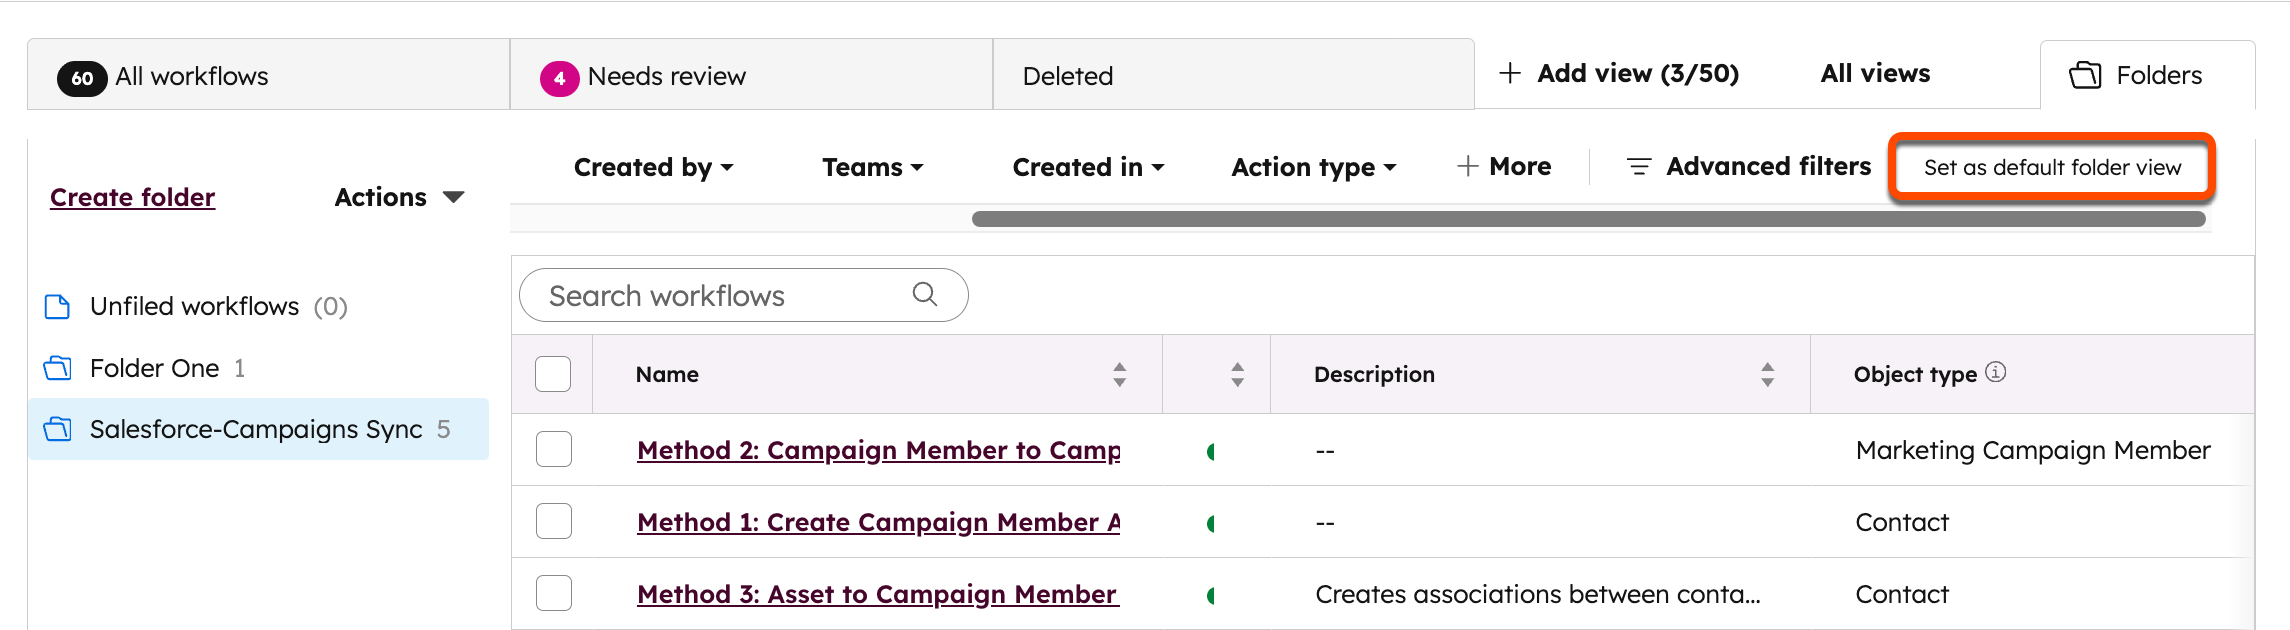Click the Contact cell in Method 3 row
Viewport: 2290px width, 630px height.
(1902, 594)
